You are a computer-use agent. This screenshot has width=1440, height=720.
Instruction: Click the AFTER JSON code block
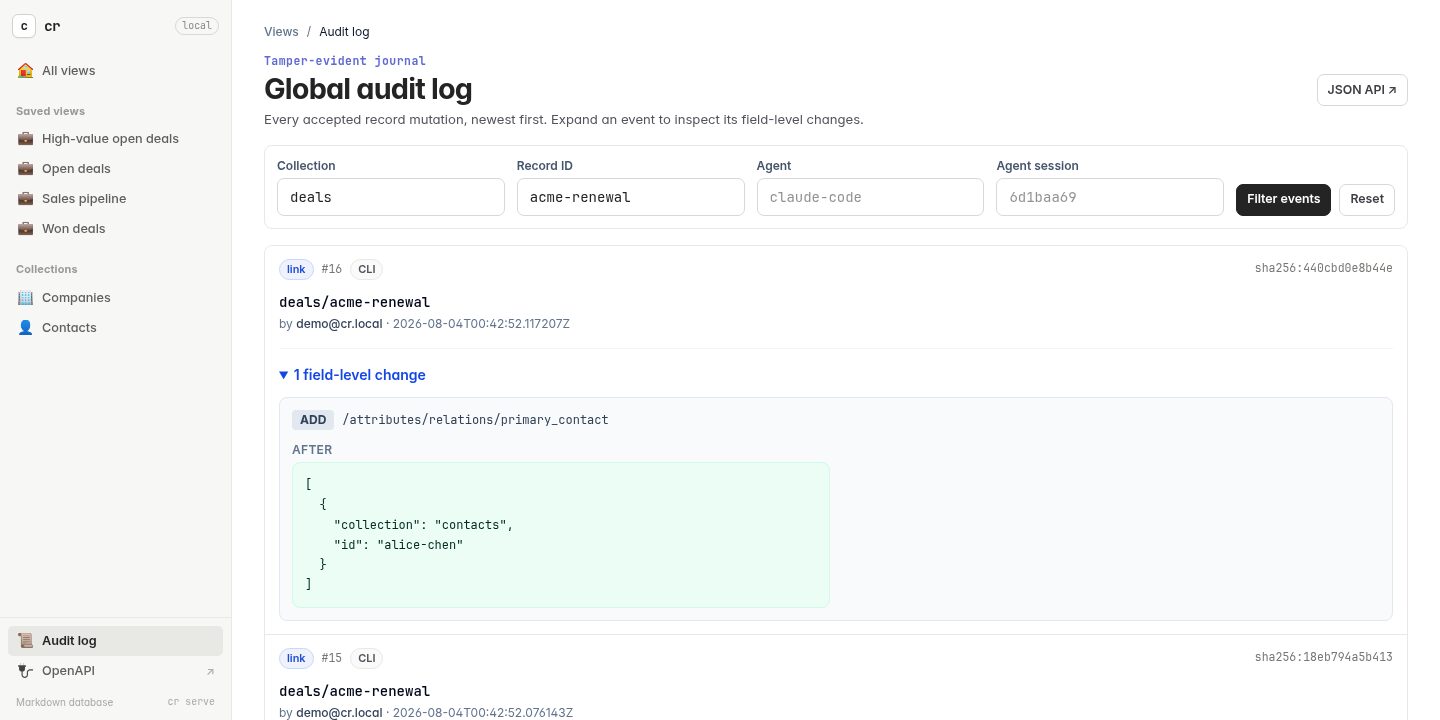click(x=561, y=535)
